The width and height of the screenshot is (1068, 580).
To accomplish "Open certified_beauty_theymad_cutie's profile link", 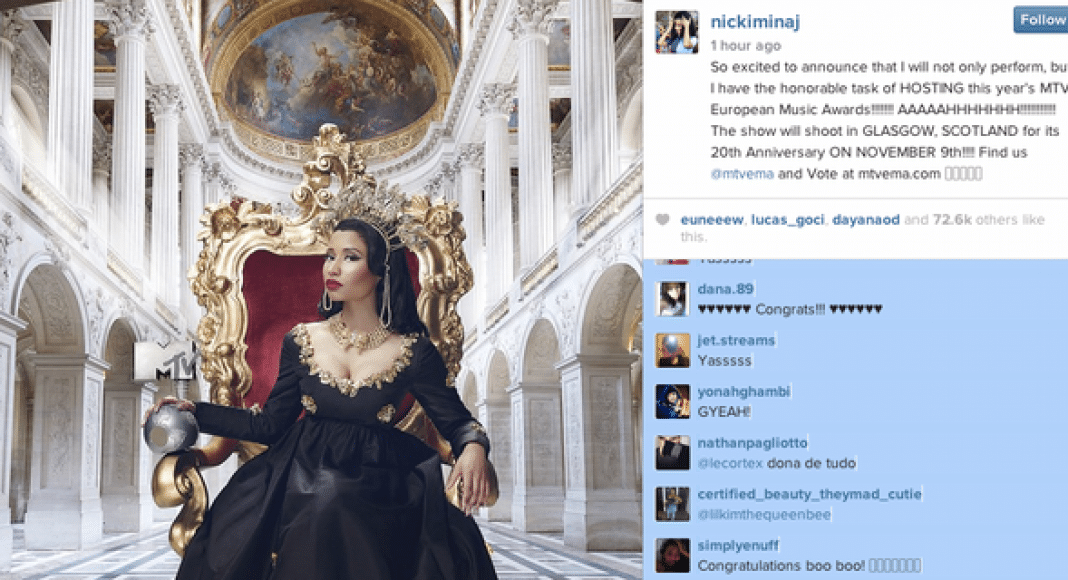I will pyautogui.click(x=809, y=494).
